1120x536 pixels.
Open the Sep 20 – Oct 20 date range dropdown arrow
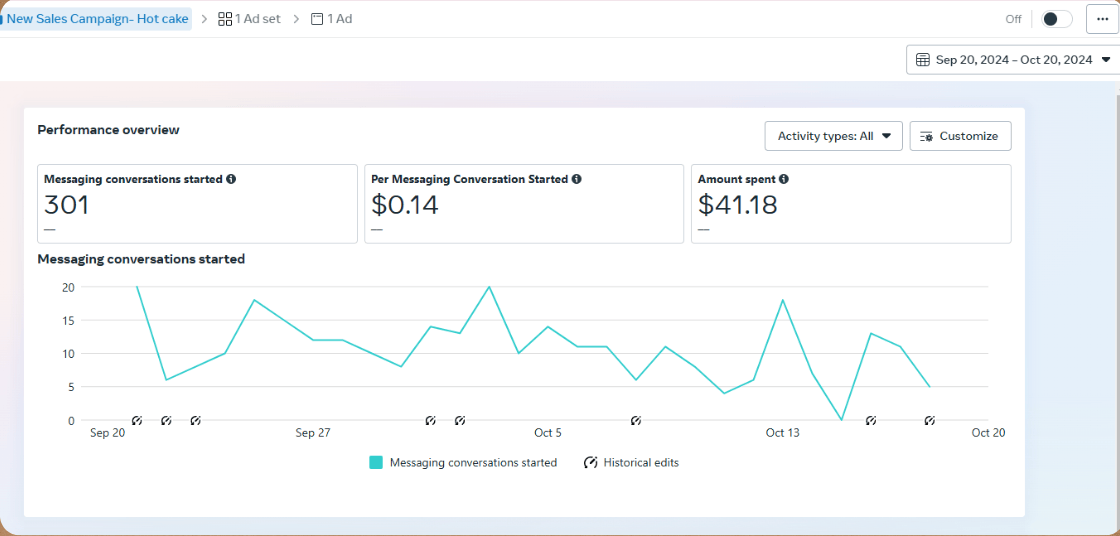1105,60
